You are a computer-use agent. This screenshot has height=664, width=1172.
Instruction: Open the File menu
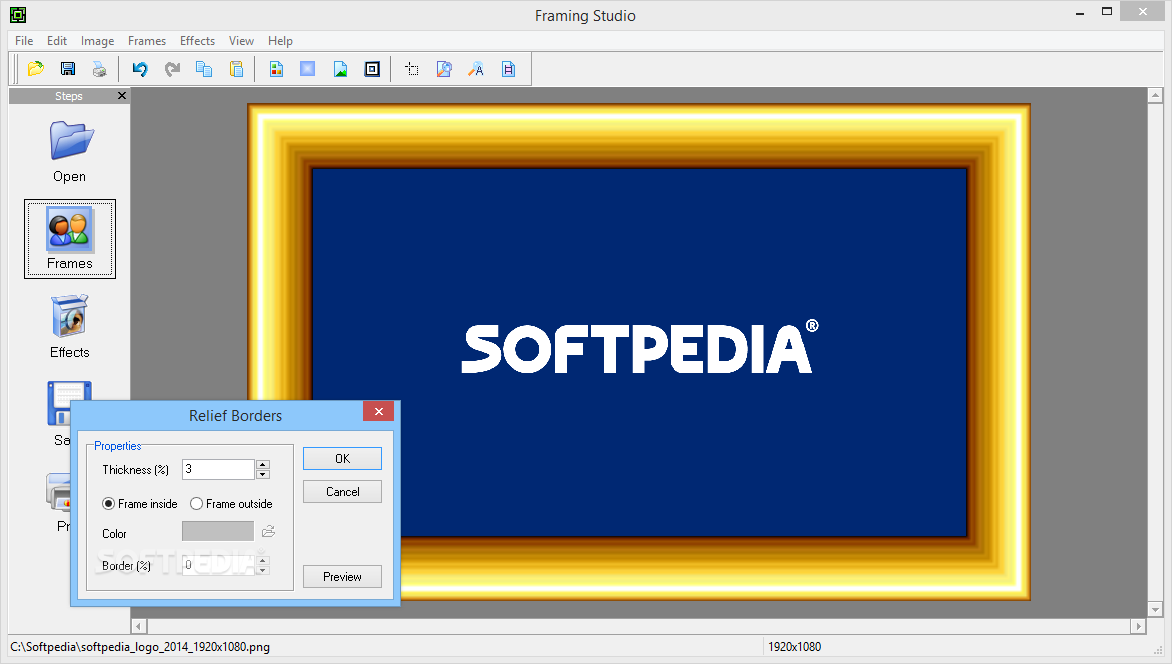[x=24, y=40]
